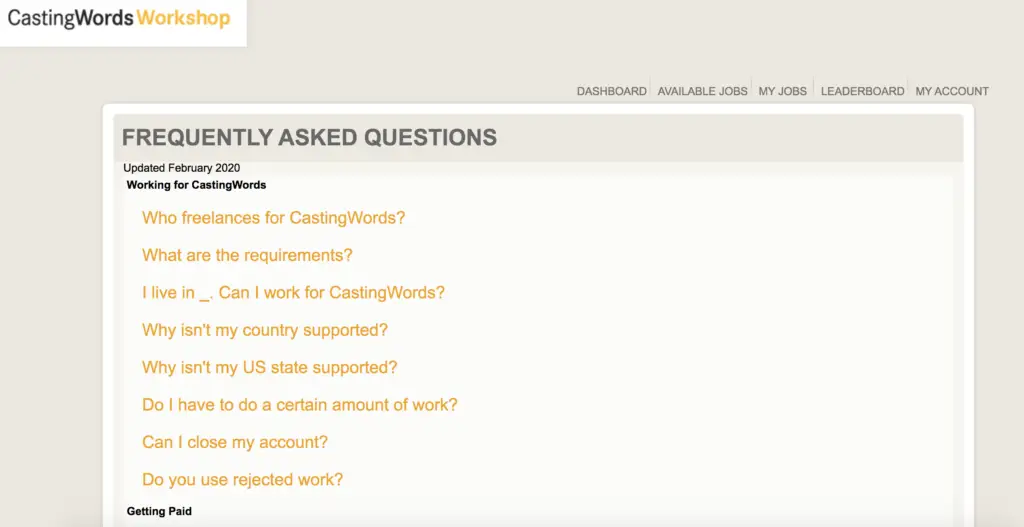
Task: Click the 'CastingWords' word in the logo
Action: coord(71,18)
